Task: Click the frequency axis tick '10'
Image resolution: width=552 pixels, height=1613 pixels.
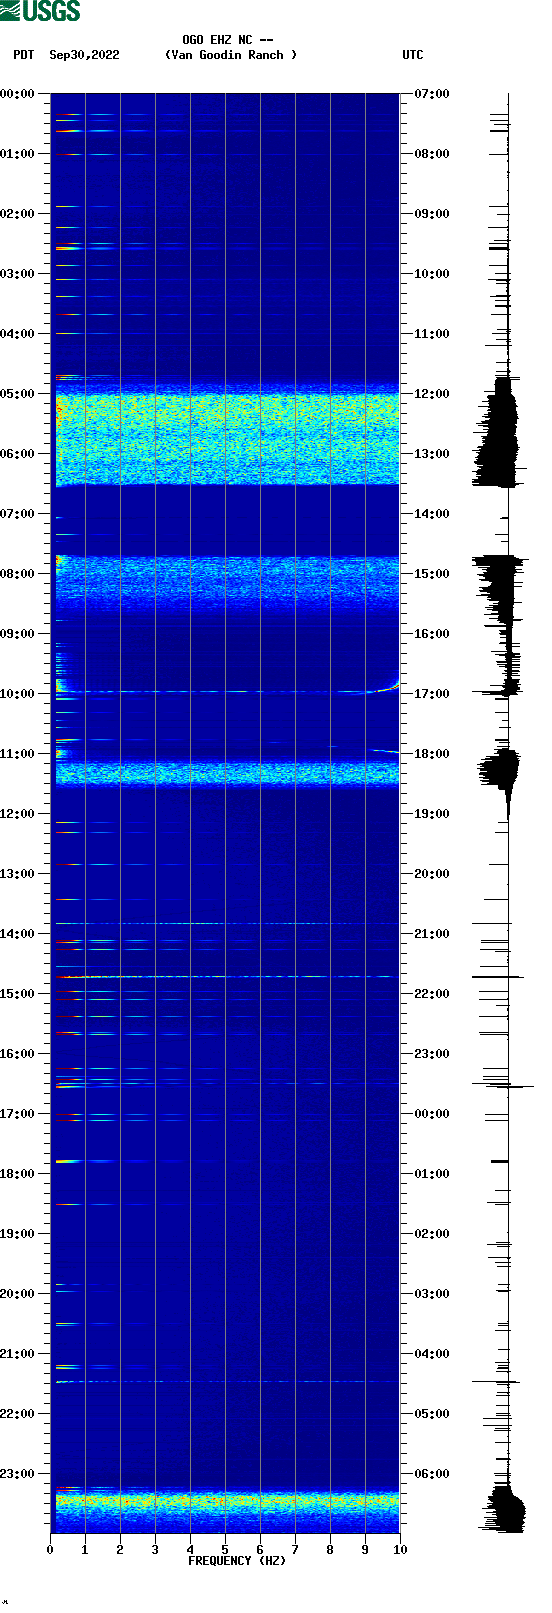Action: (x=400, y=1550)
